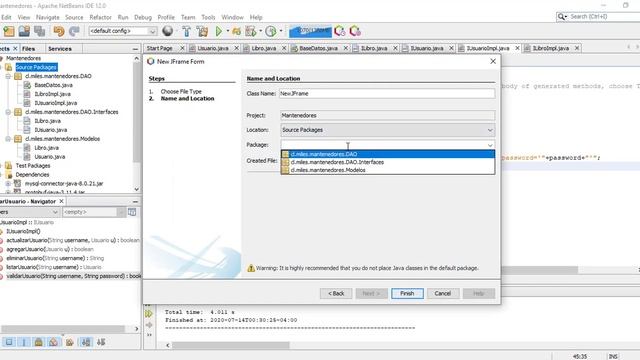Open the Tools menu
640x360 pixels.
pyautogui.click(x=208, y=17)
